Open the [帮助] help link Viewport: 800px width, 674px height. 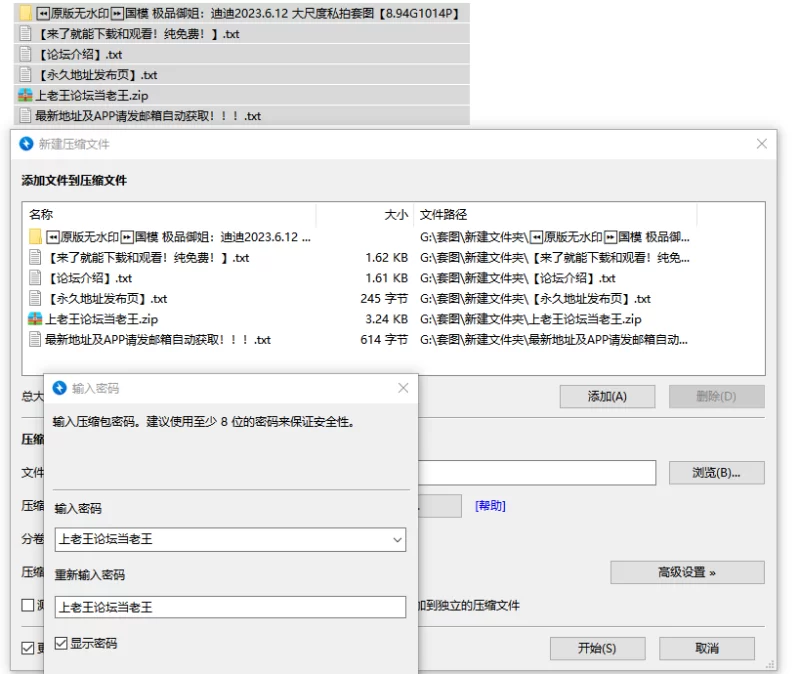click(490, 506)
